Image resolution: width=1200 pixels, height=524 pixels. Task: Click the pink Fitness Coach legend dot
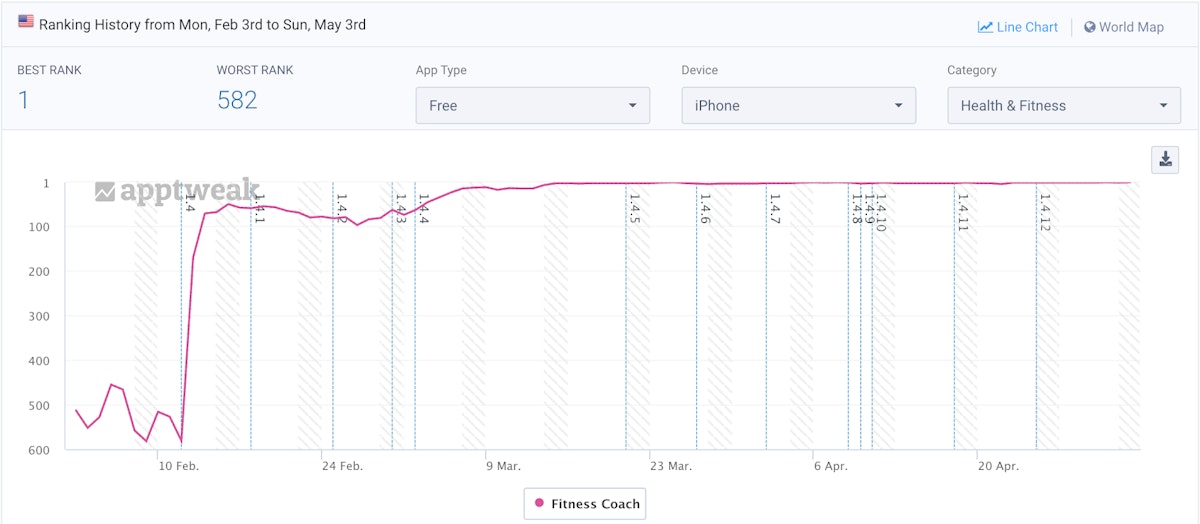click(x=539, y=504)
